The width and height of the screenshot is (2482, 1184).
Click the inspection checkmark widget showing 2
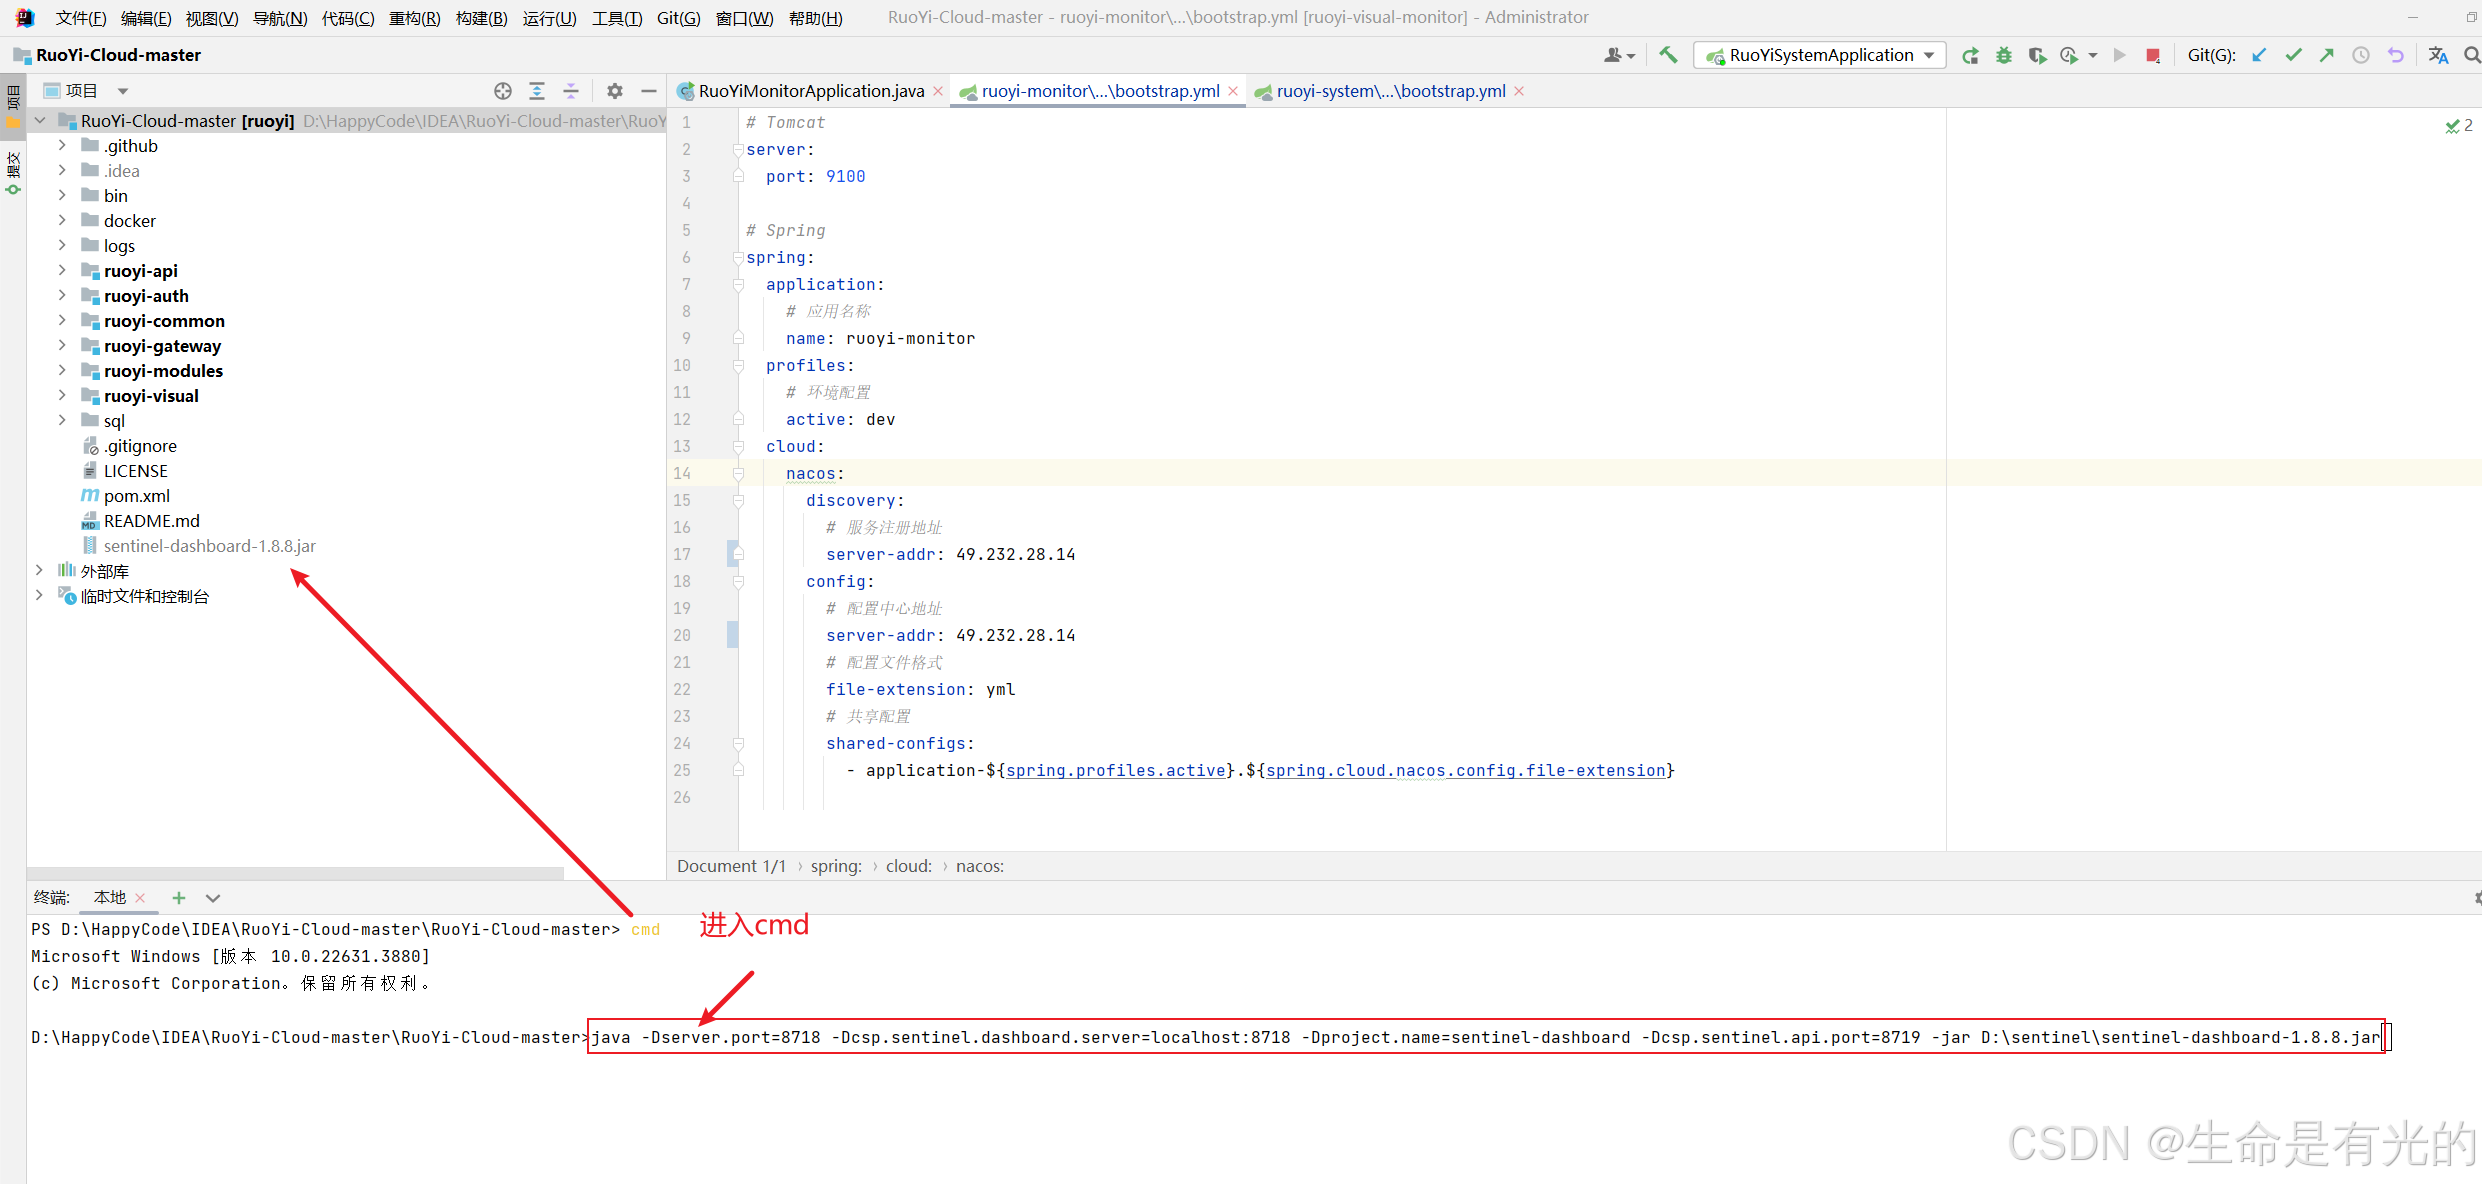click(x=2459, y=126)
